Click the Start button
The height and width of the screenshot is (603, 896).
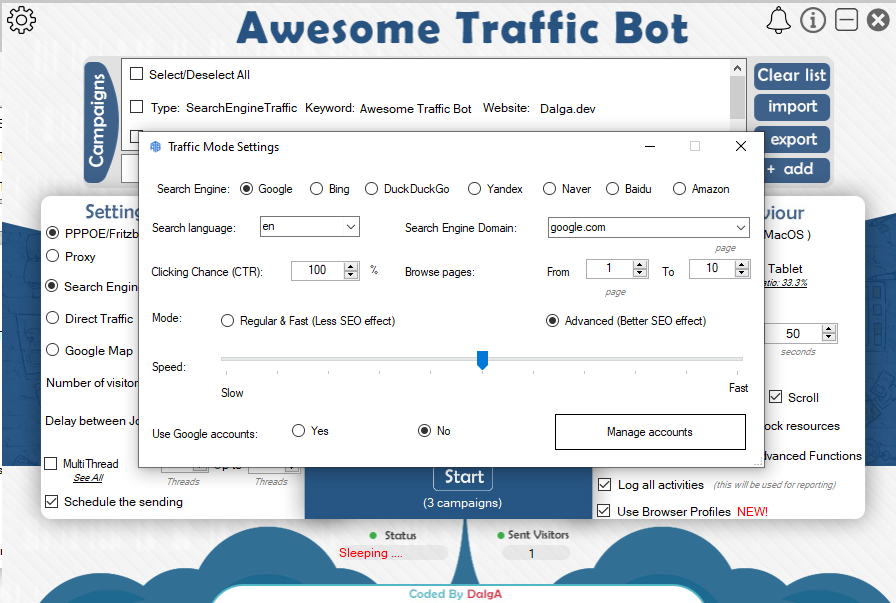pos(463,477)
